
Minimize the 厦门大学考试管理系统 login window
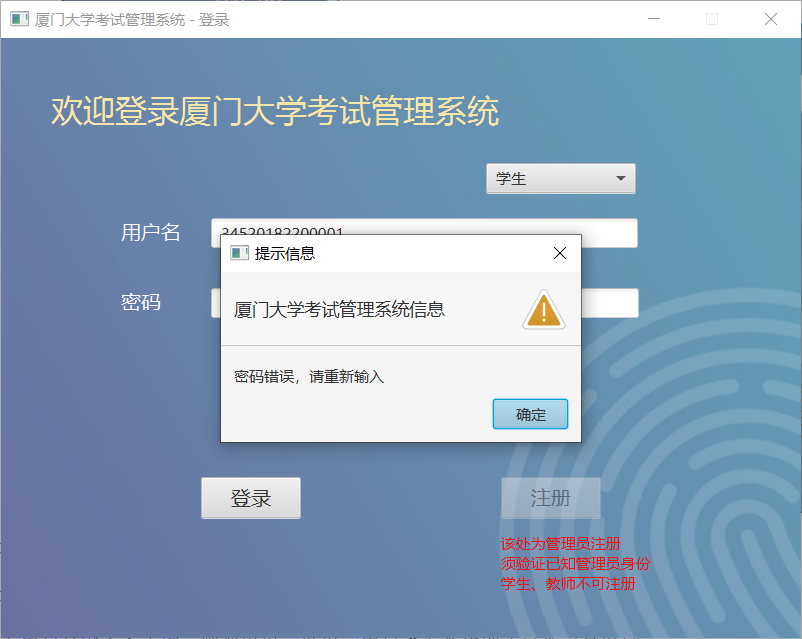click(x=654, y=19)
